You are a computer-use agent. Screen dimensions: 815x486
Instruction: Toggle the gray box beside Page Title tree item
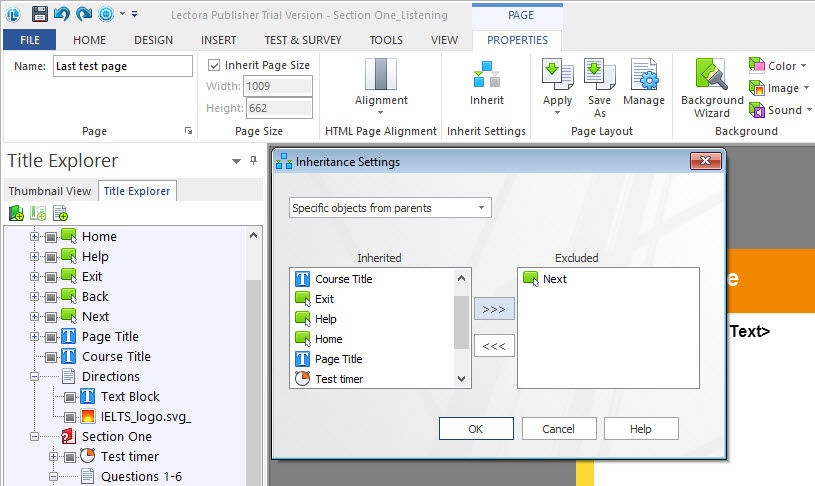[x=50, y=337]
